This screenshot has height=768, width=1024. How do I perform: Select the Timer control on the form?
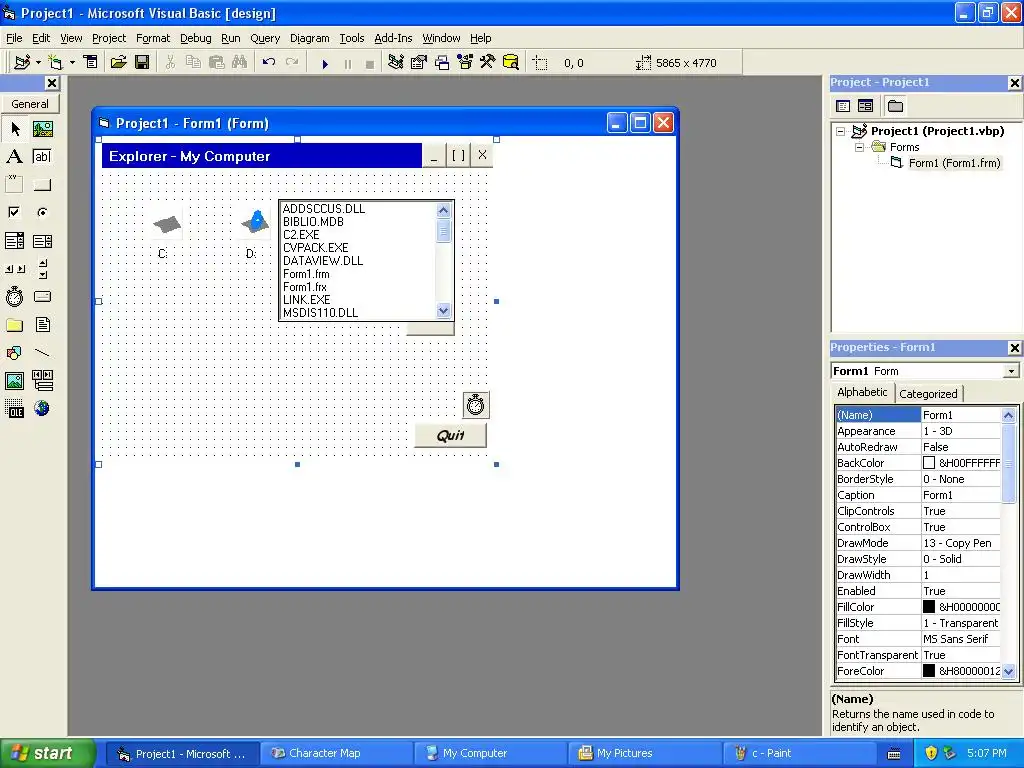click(475, 405)
